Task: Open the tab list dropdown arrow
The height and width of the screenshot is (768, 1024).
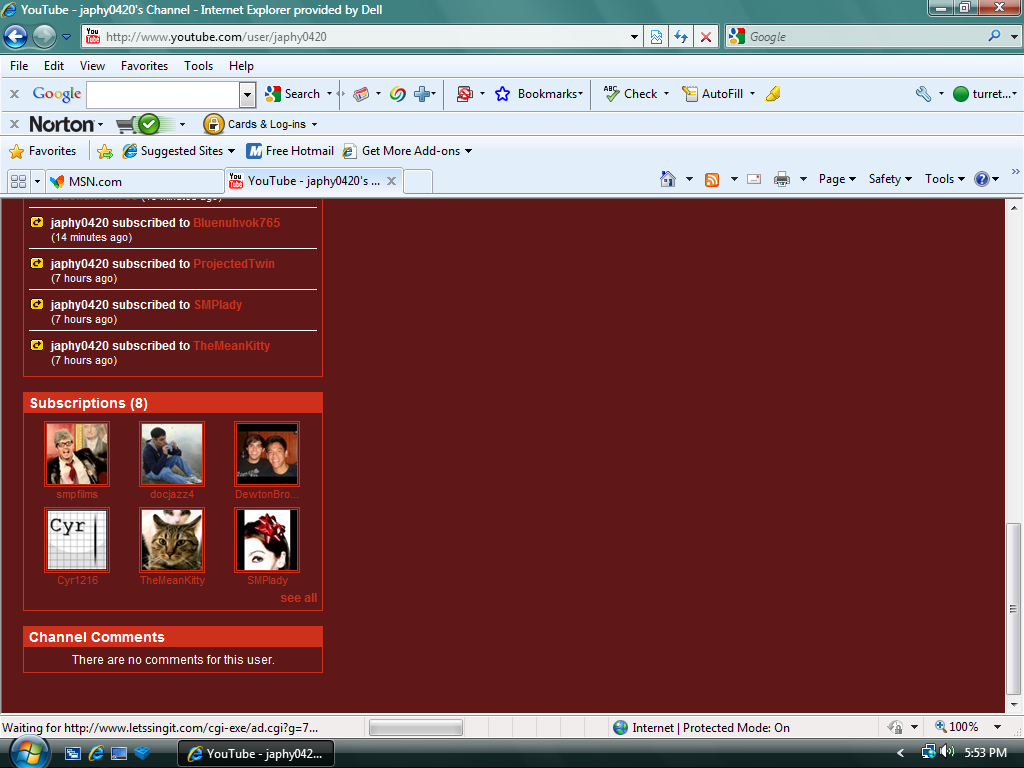Action: 37,181
